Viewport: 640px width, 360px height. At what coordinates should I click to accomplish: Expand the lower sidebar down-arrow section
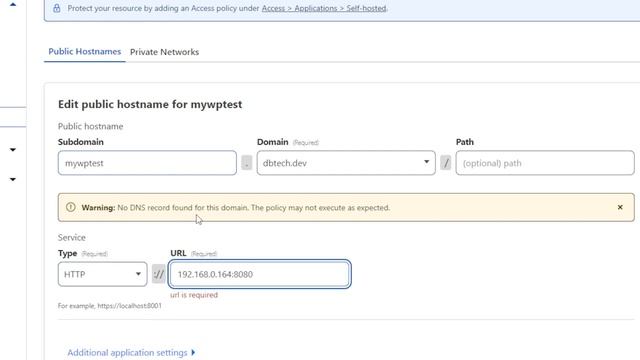(x=13, y=179)
